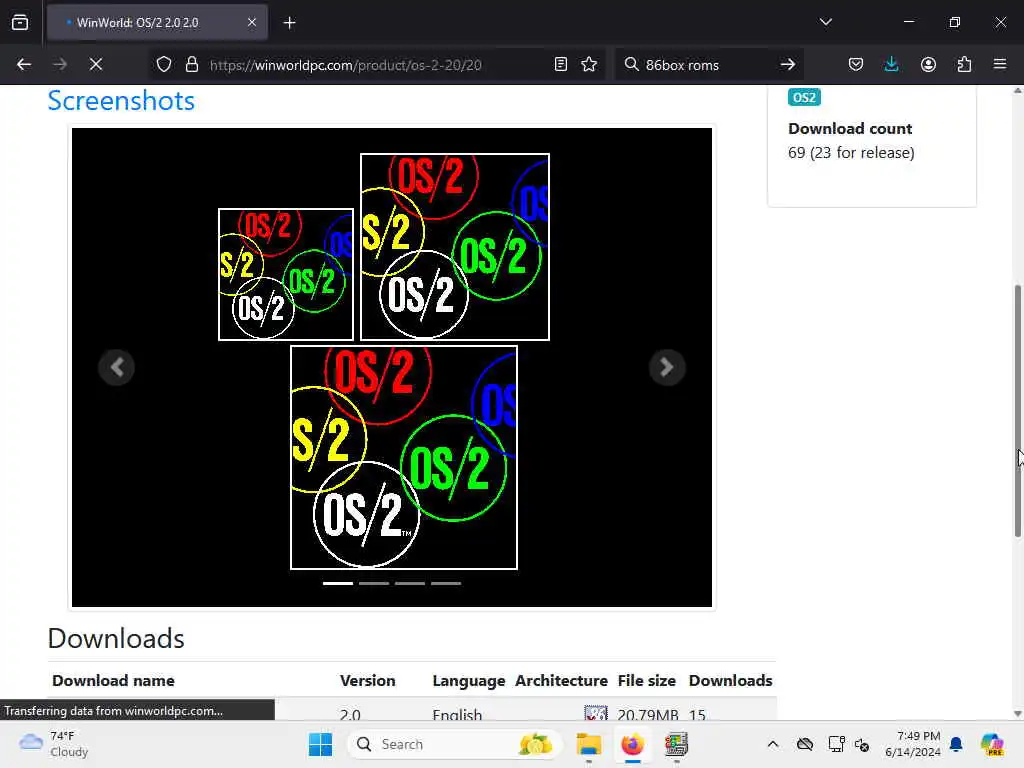Stop loading the page

95,64
